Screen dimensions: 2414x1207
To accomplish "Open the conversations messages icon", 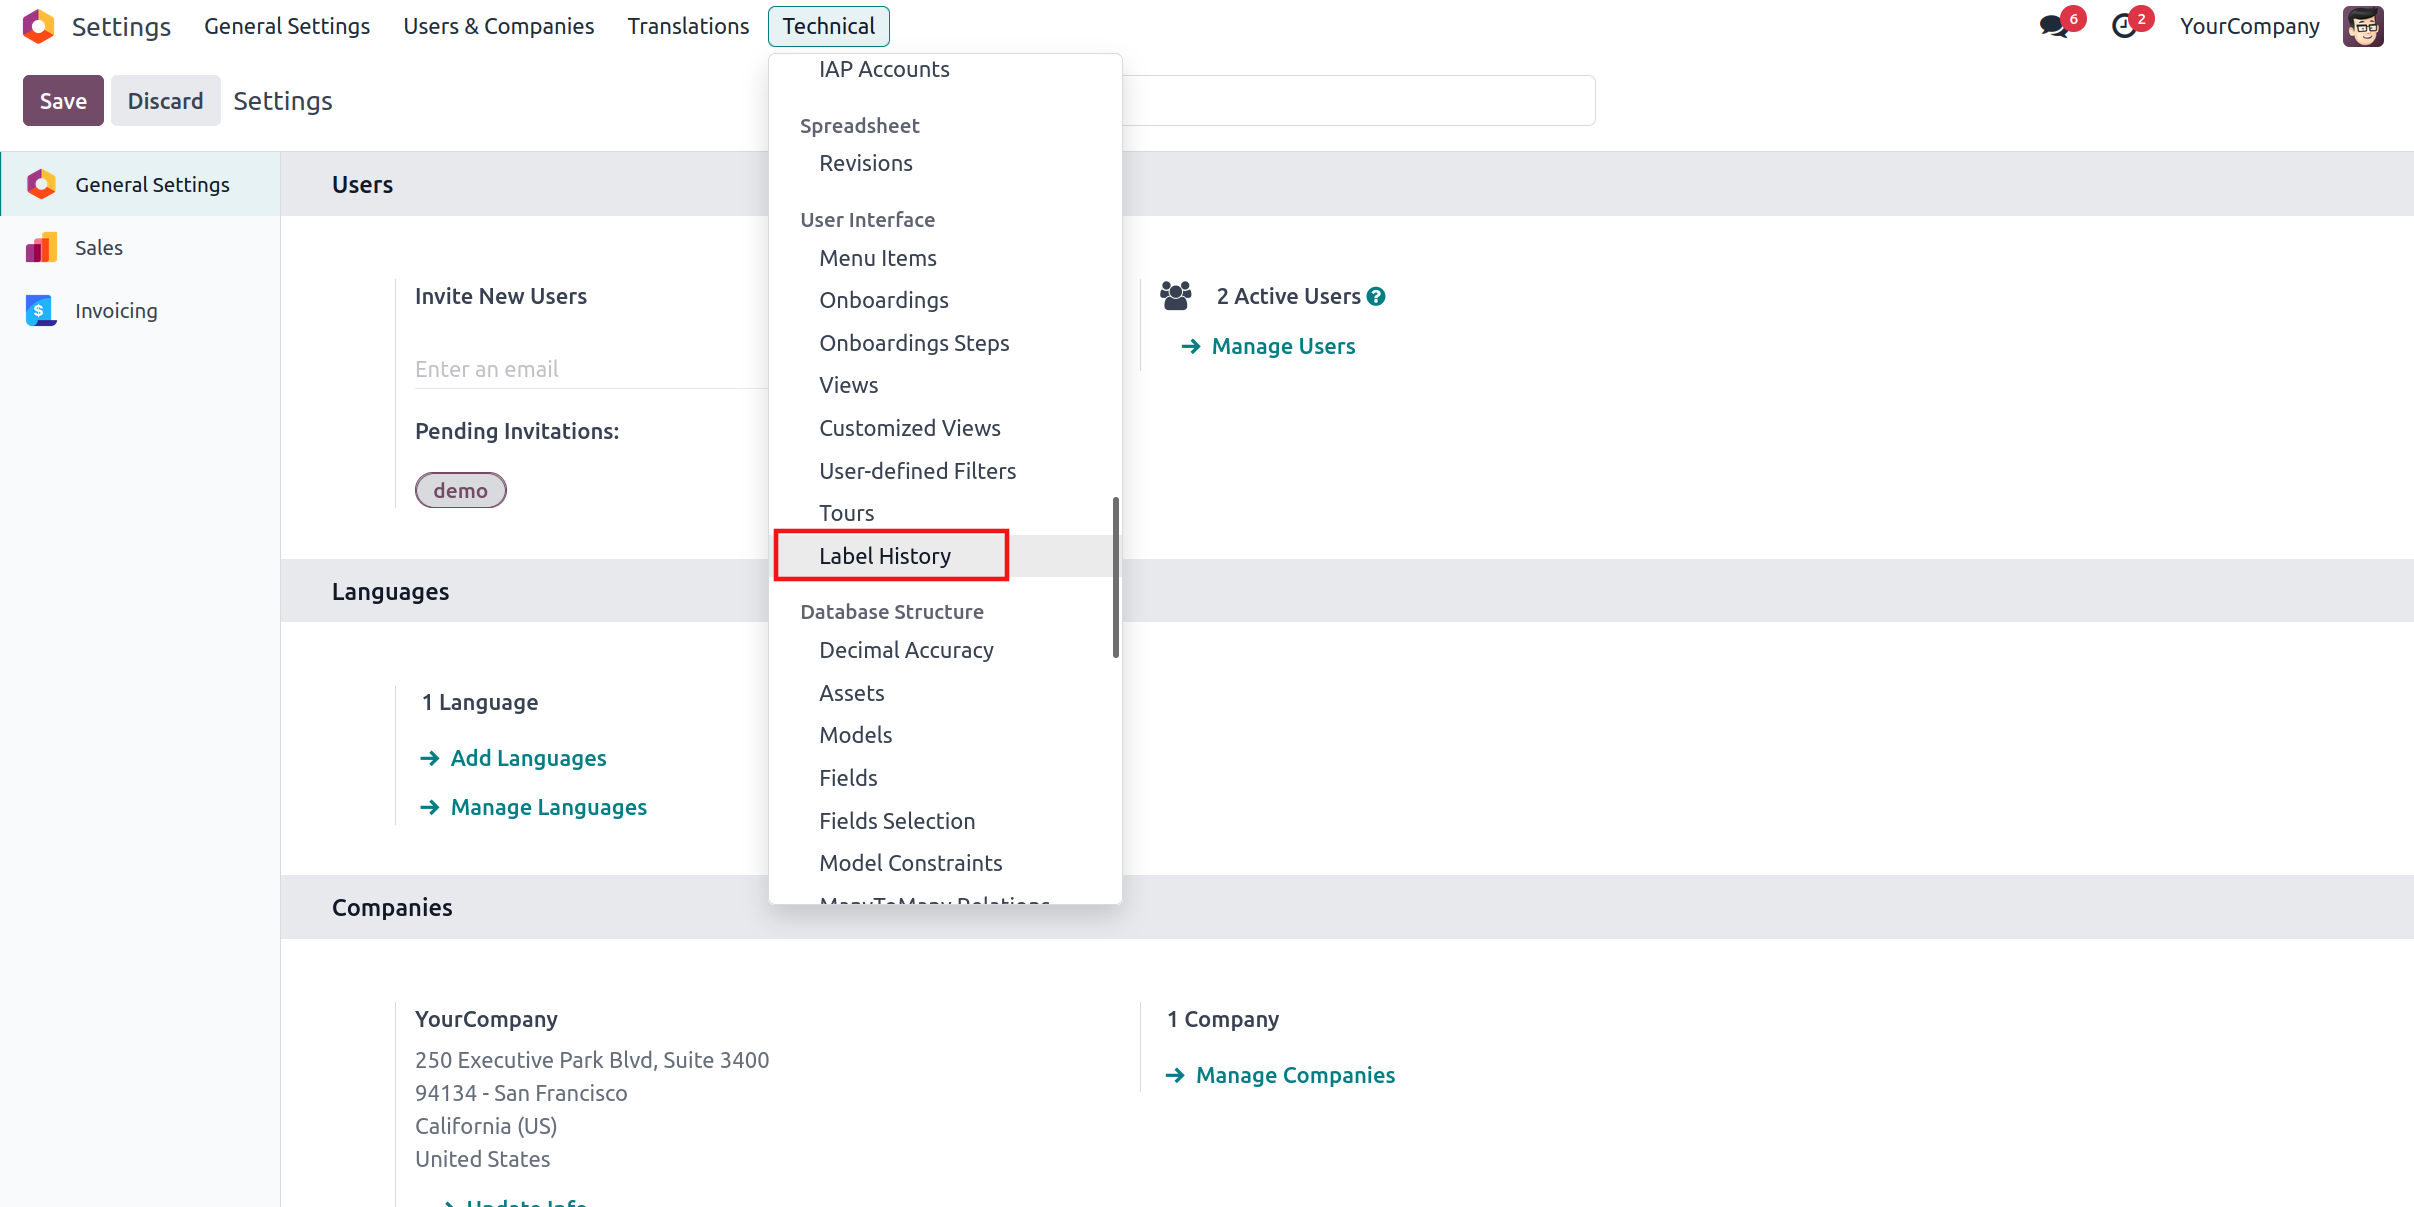I will (x=2053, y=26).
